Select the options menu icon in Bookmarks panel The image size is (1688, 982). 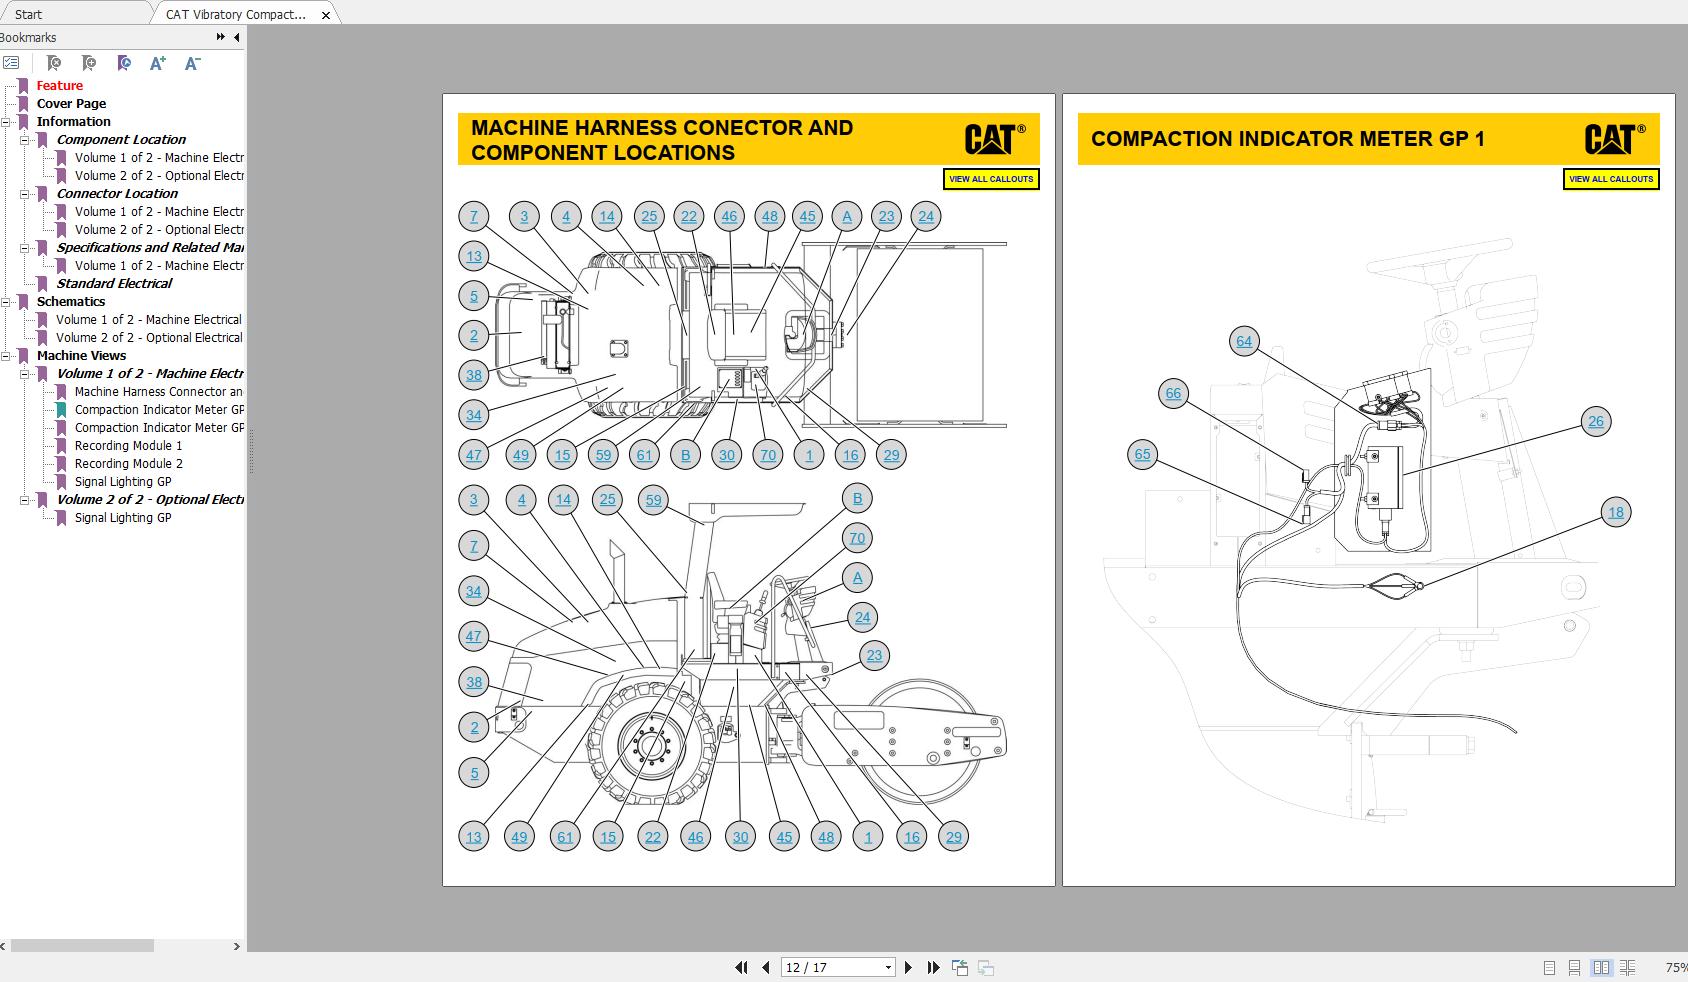[x=12, y=62]
